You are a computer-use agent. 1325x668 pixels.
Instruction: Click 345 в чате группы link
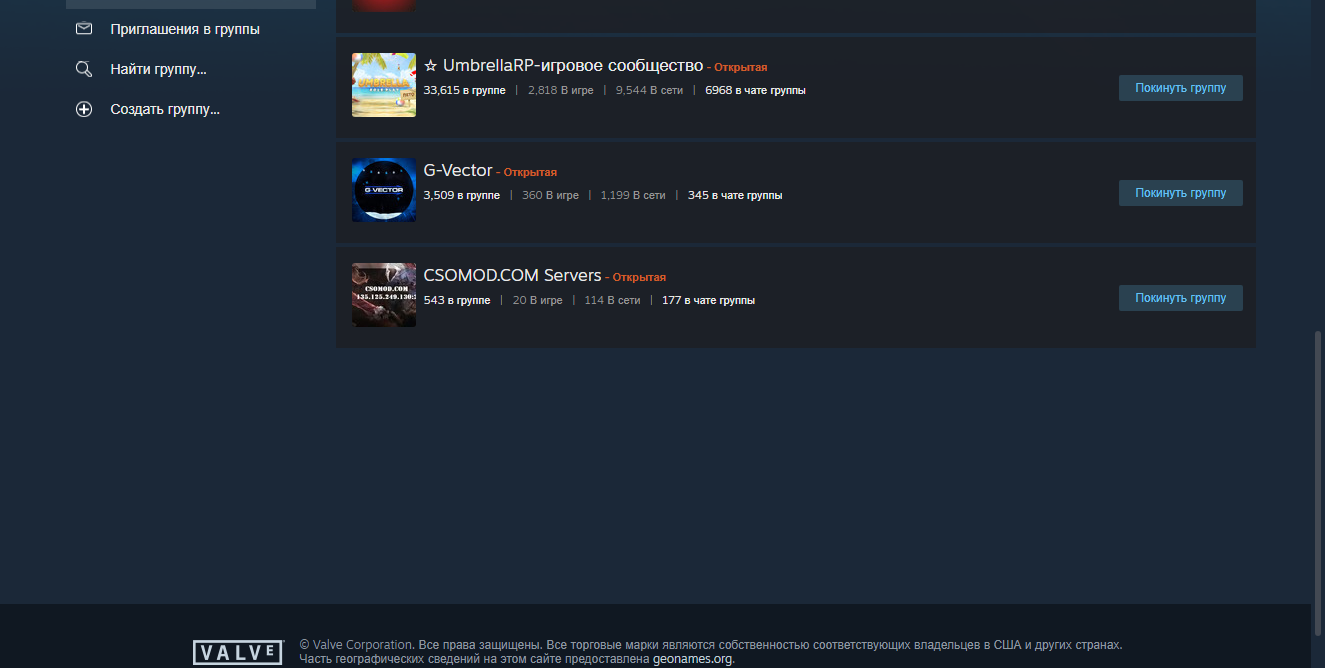[x=735, y=195]
